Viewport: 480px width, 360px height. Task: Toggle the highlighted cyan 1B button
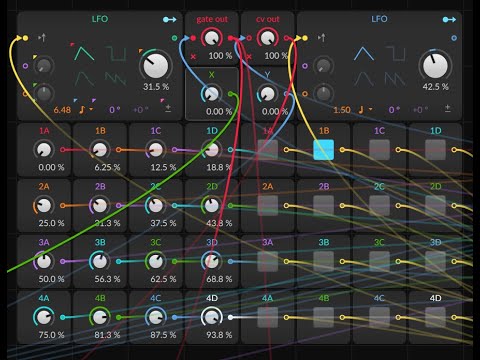point(324,150)
